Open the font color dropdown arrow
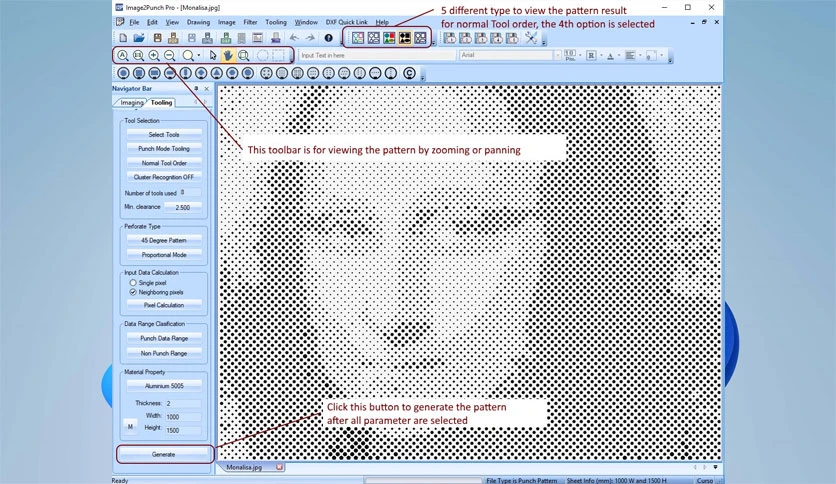Viewport: 836px width, 484px height. click(x=618, y=55)
